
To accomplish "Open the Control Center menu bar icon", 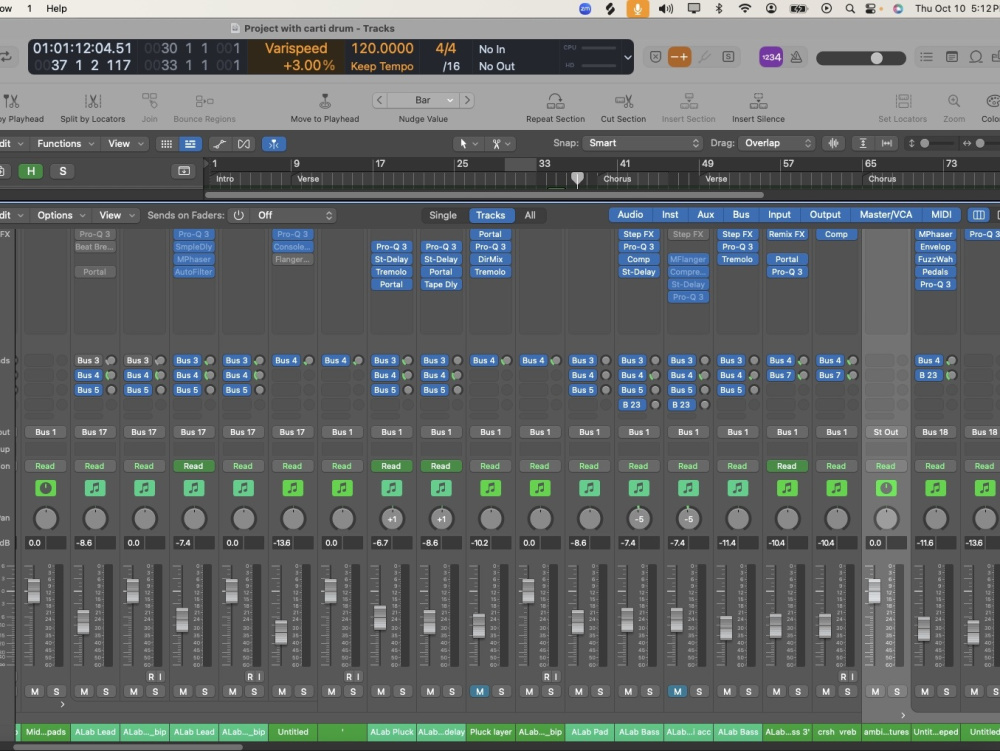I will [x=871, y=8].
